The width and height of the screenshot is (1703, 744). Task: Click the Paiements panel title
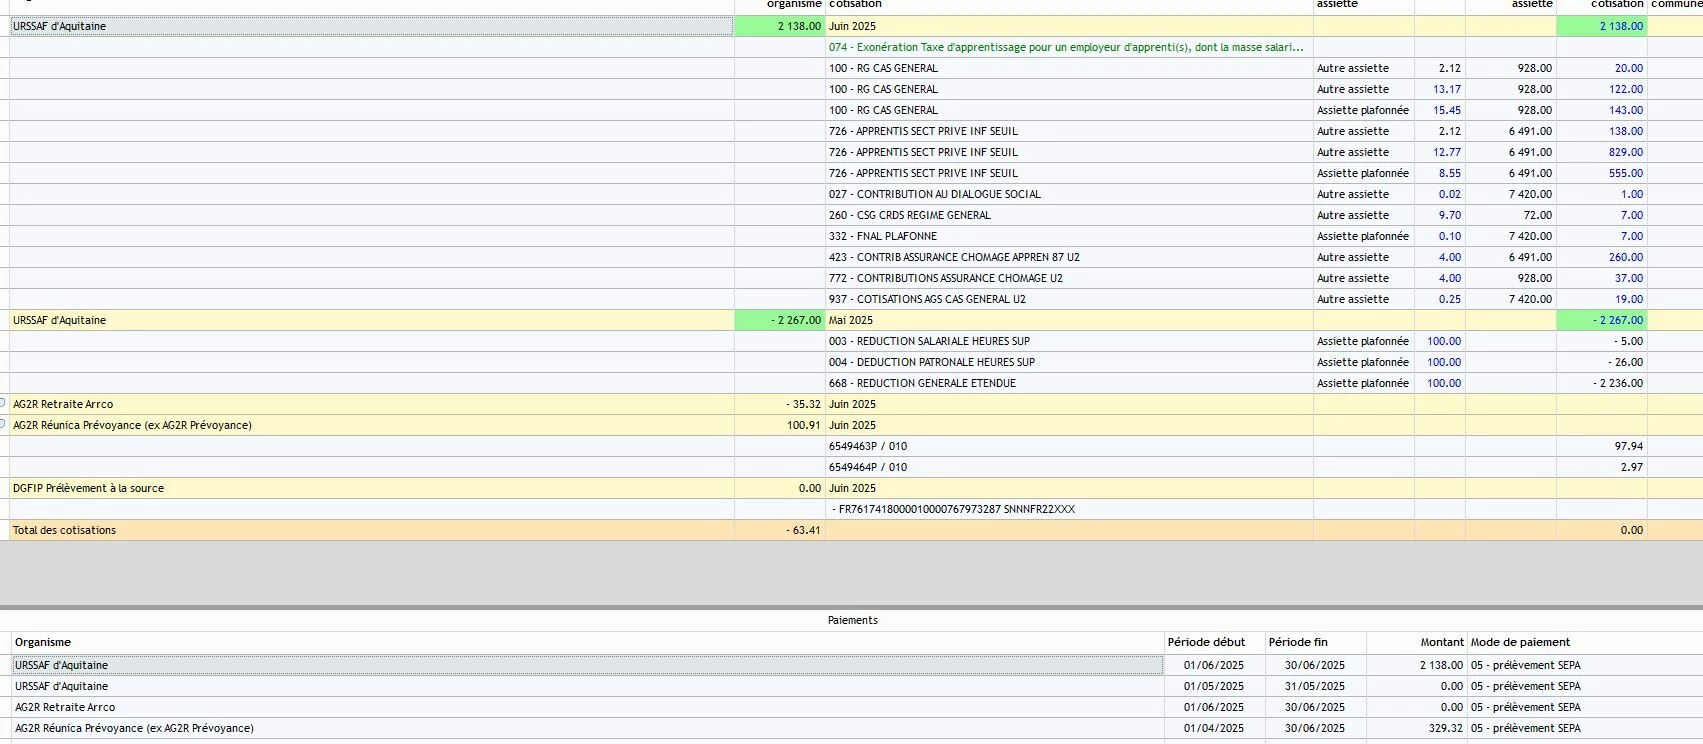pos(852,620)
